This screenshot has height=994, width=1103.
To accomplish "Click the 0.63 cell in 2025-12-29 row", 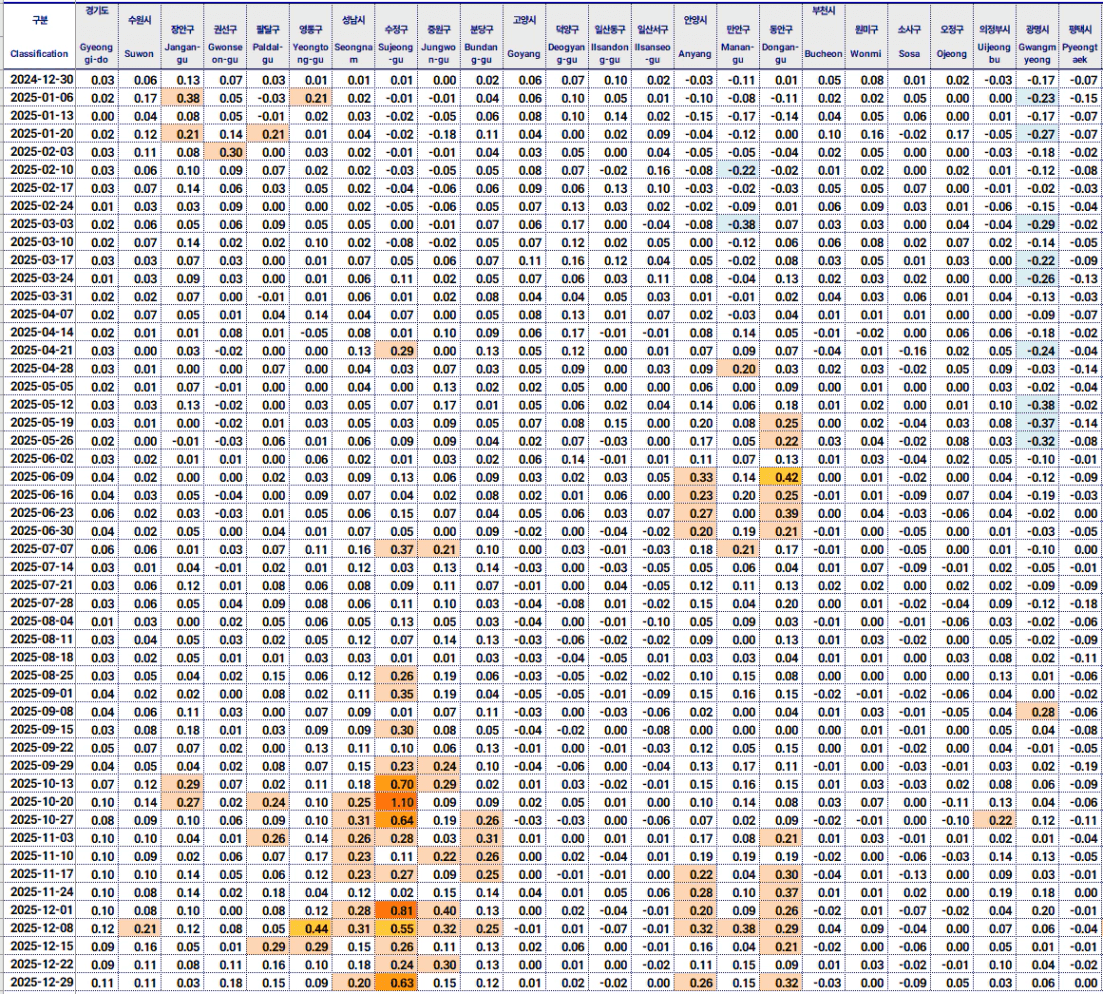I will [x=396, y=982].
